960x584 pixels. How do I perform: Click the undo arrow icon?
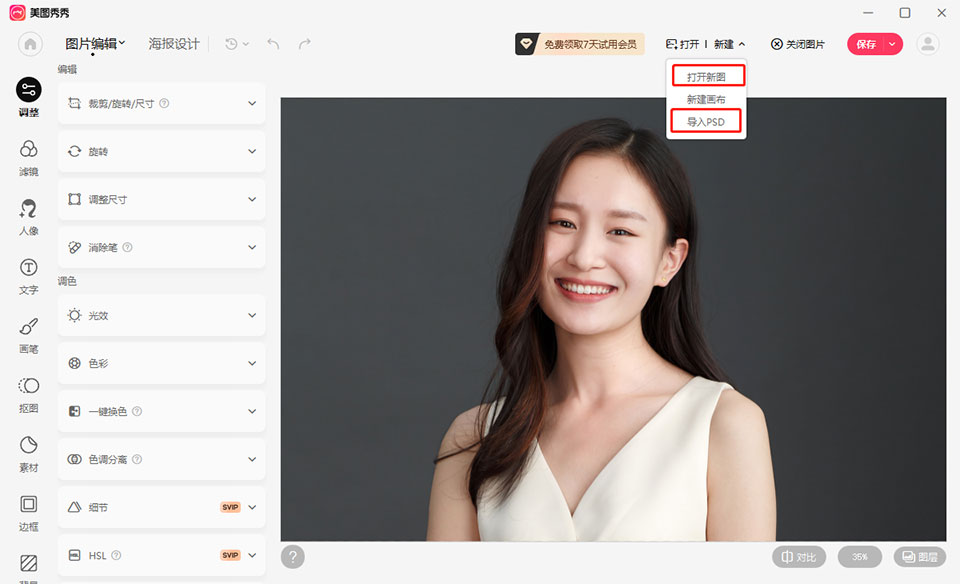273,44
